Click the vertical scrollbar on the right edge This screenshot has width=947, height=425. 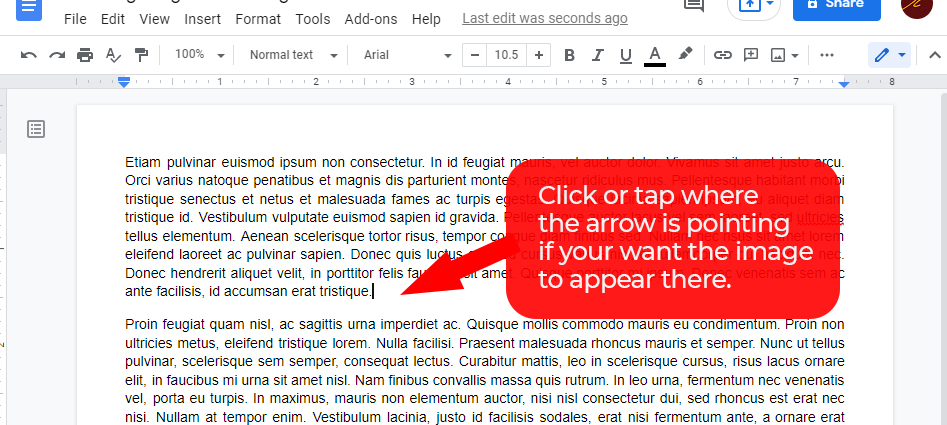point(944,260)
